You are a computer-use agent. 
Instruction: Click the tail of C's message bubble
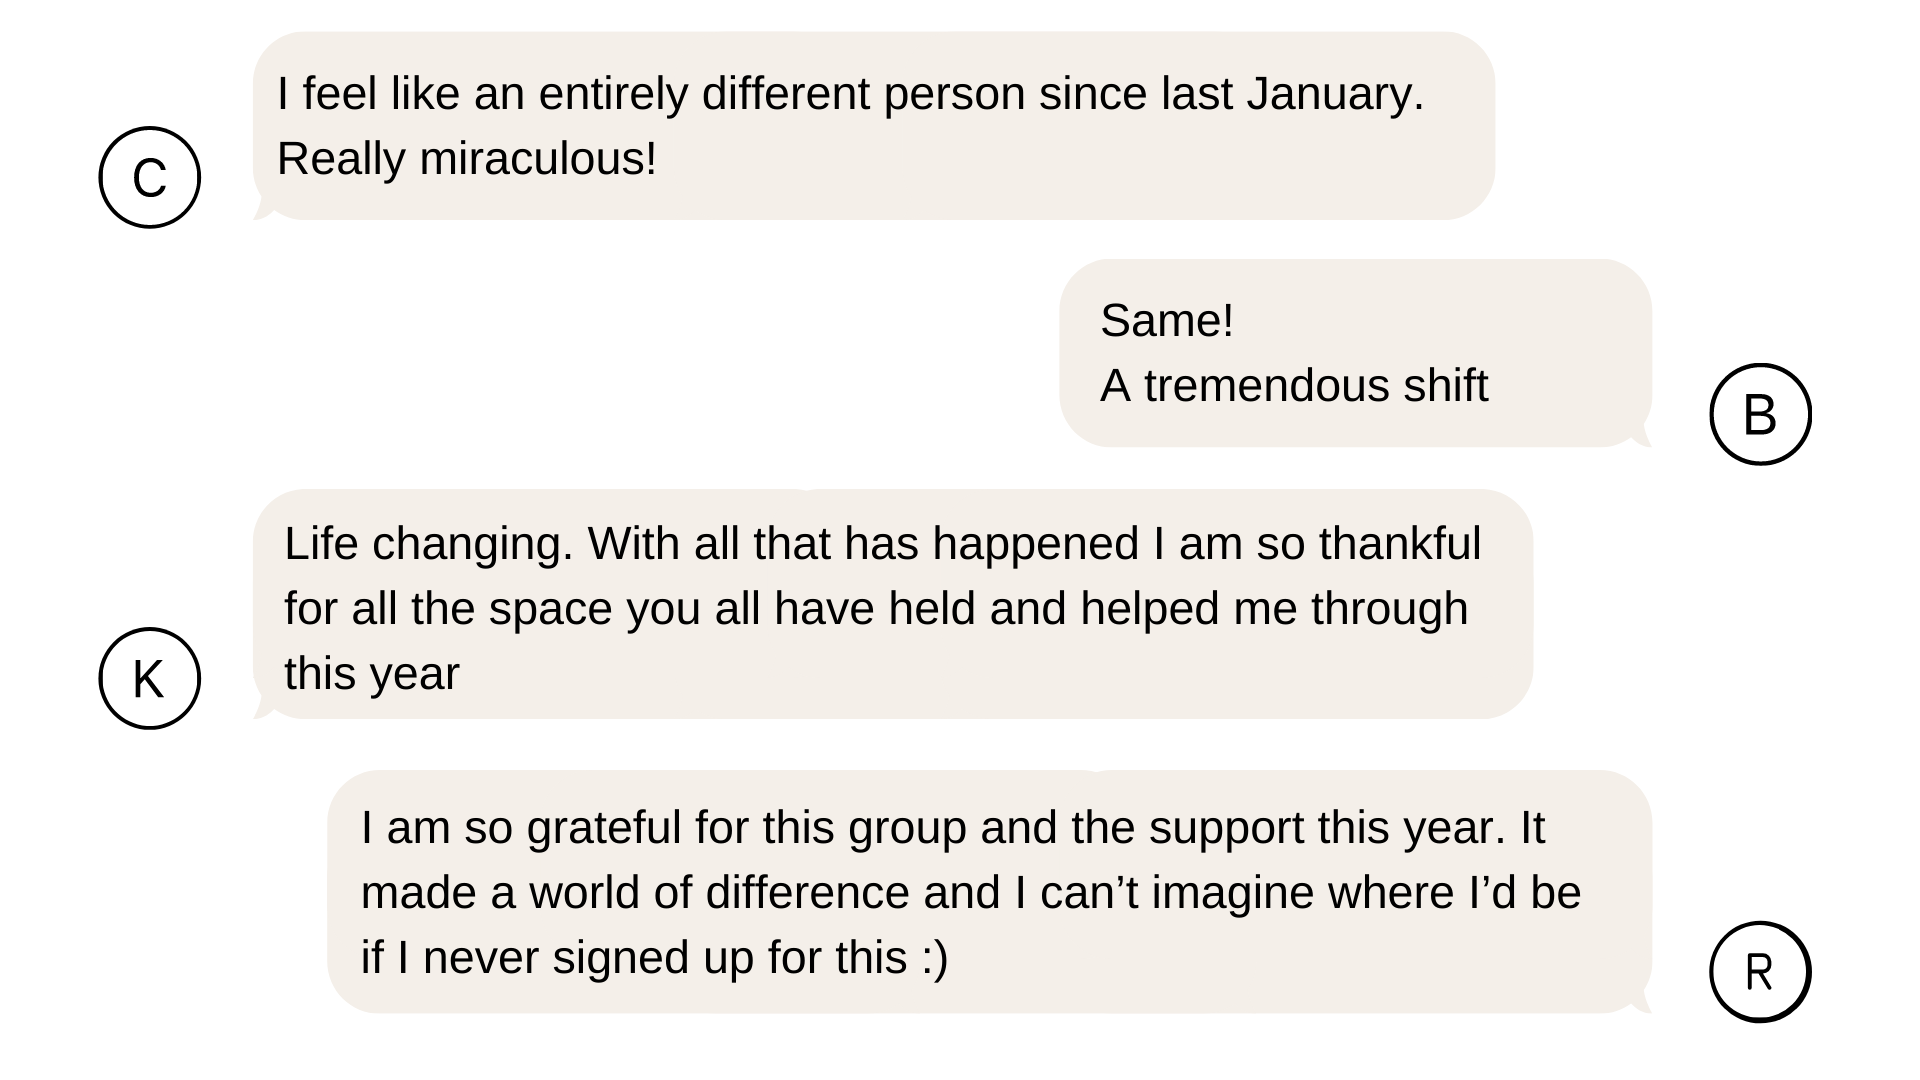264,209
